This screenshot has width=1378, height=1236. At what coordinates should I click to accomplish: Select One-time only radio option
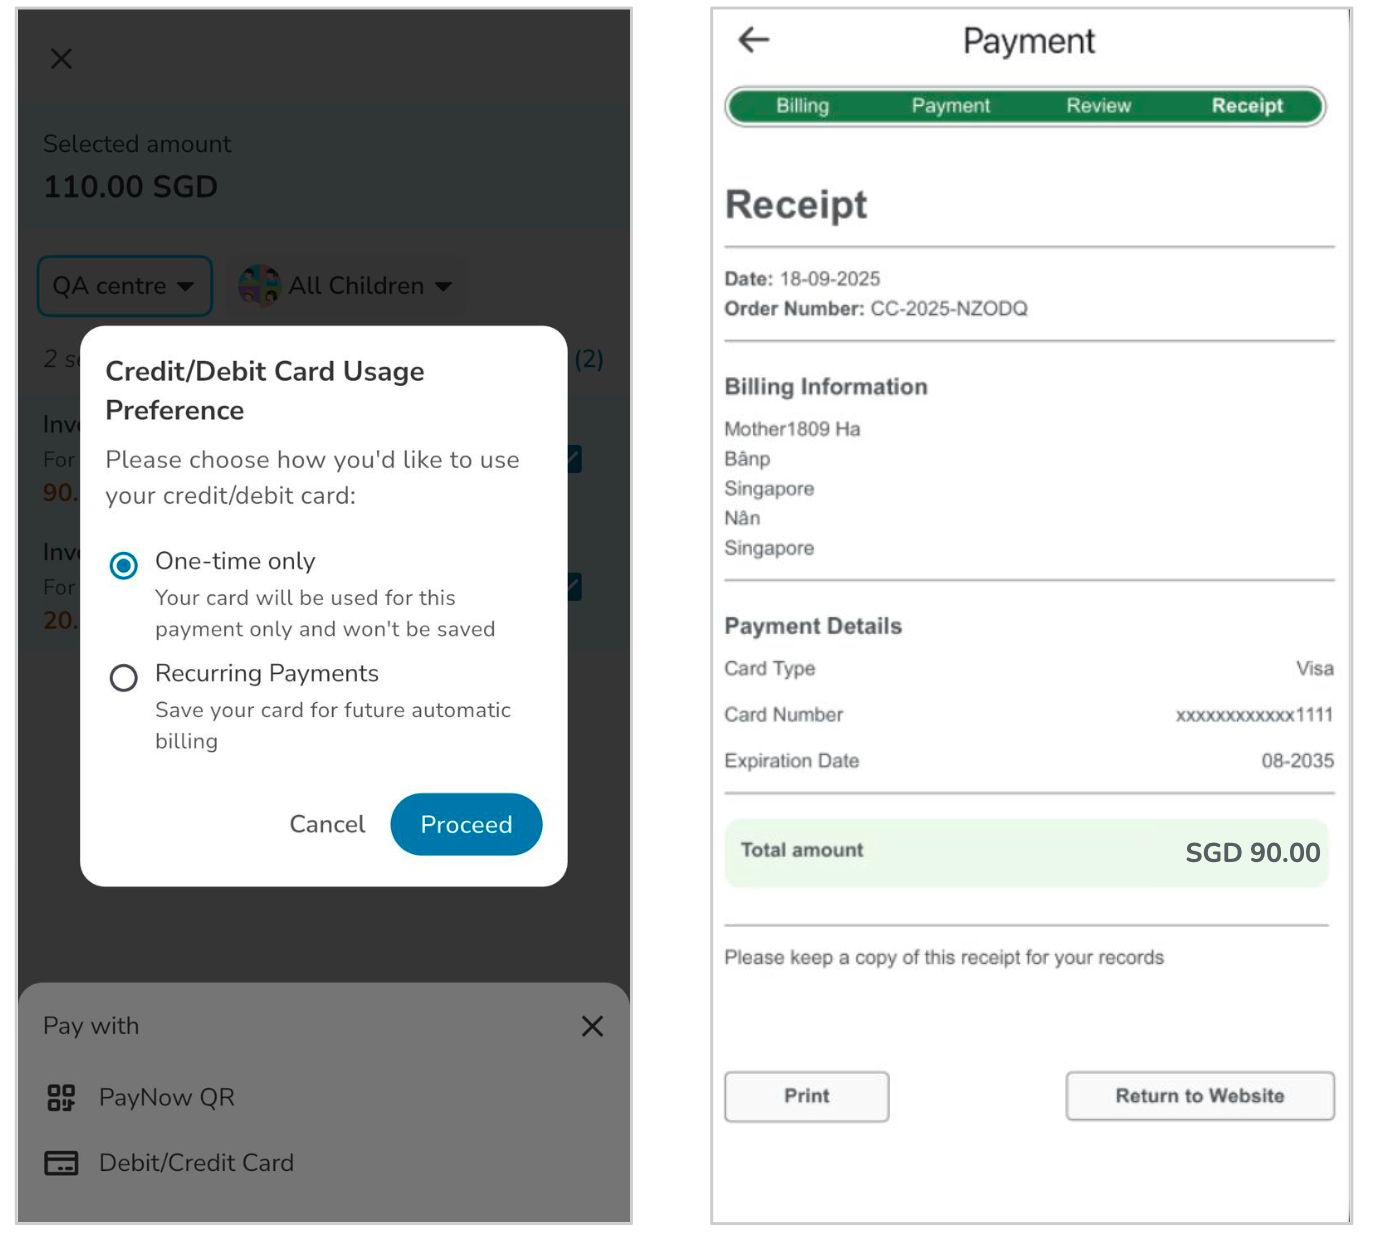pyautogui.click(x=124, y=566)
